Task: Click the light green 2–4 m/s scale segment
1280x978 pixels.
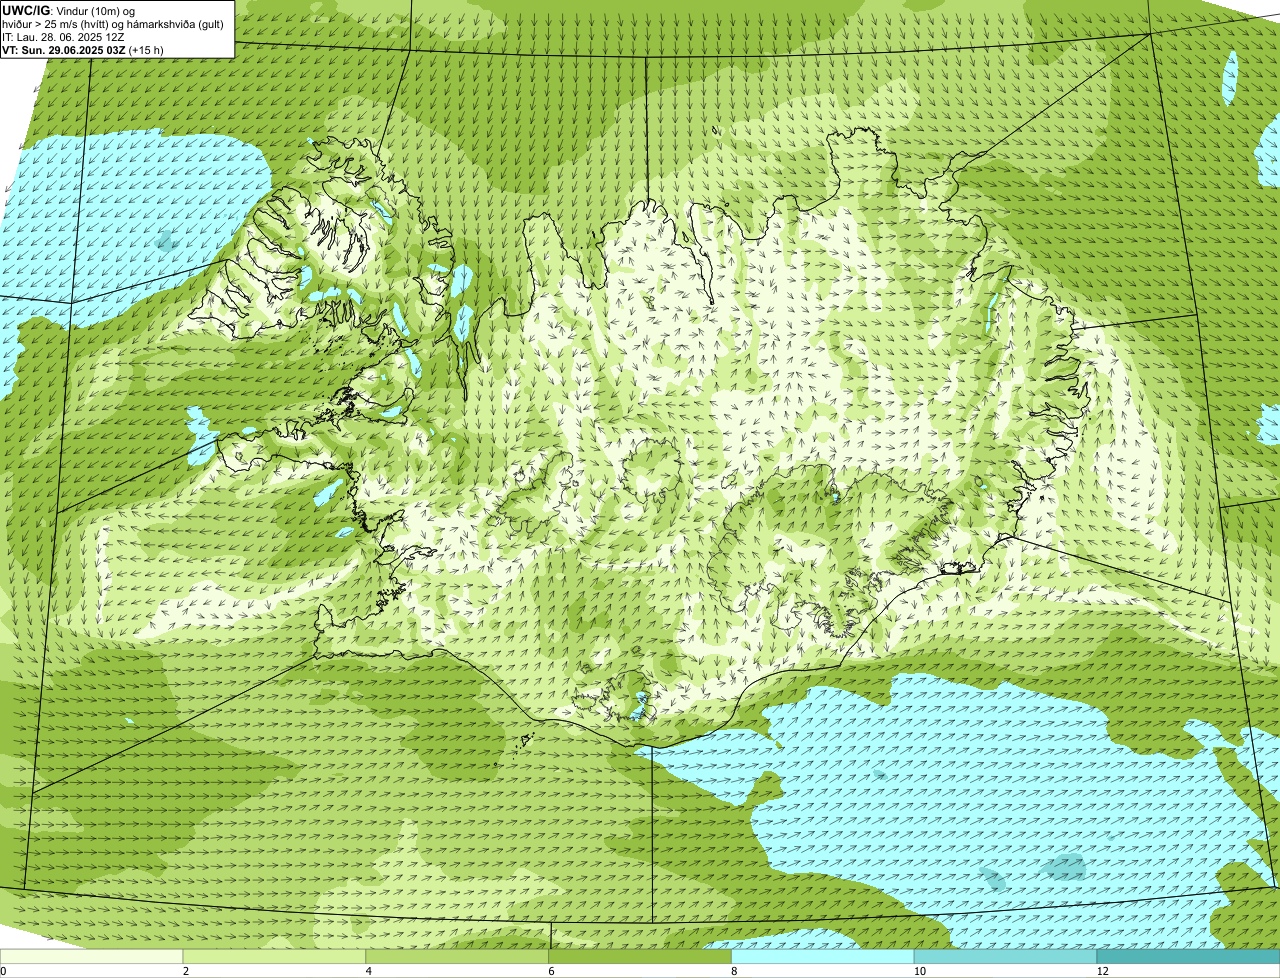Action: point(275,956)
